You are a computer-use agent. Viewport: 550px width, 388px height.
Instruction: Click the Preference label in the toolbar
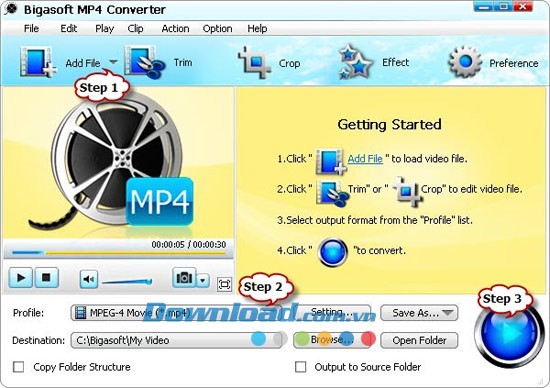click(514, 63)
